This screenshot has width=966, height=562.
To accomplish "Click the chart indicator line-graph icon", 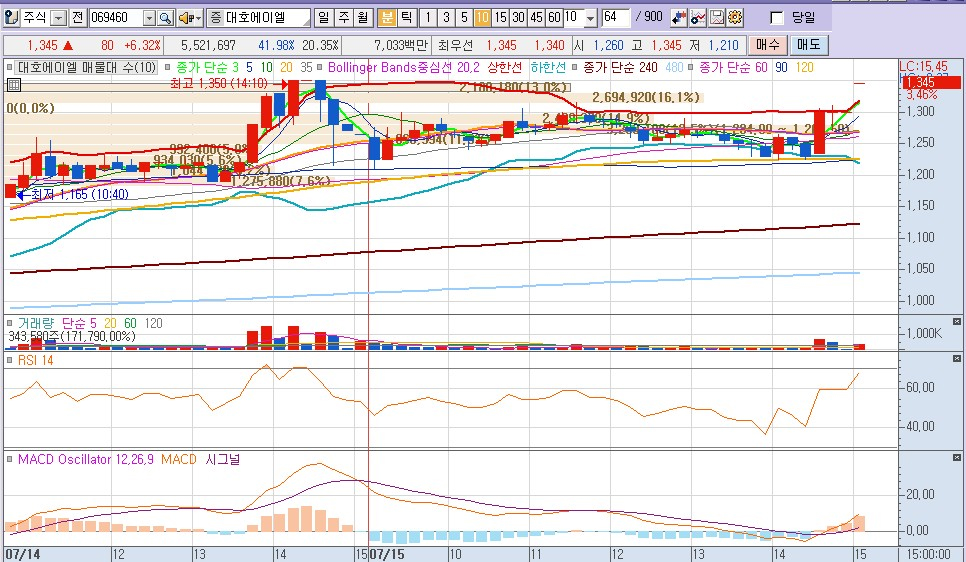I will click(699, 18).
